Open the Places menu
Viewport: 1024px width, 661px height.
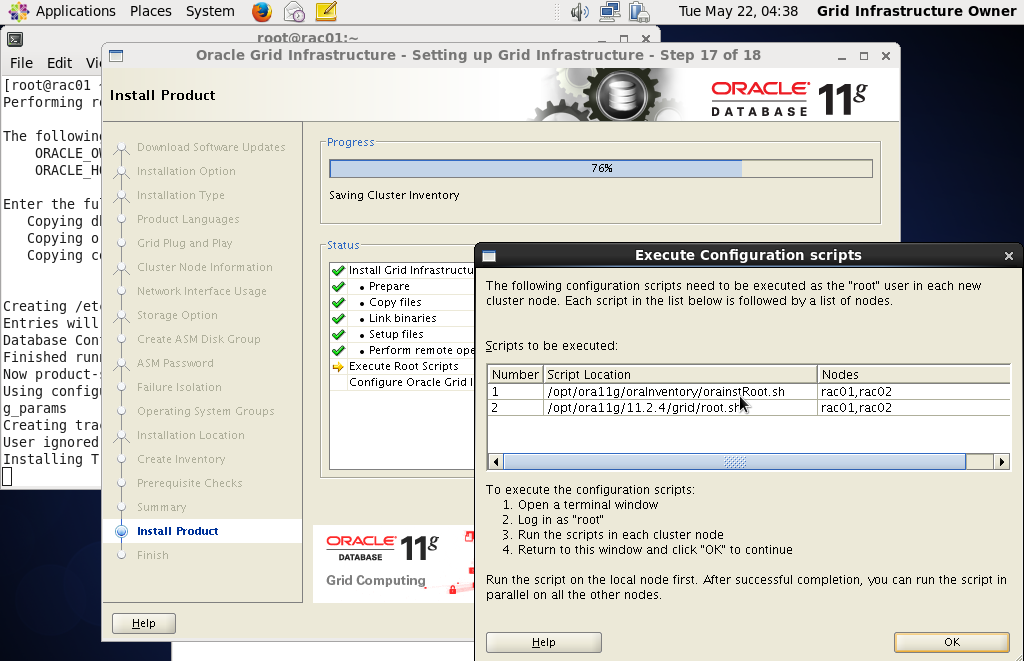[x=150, y=12]
